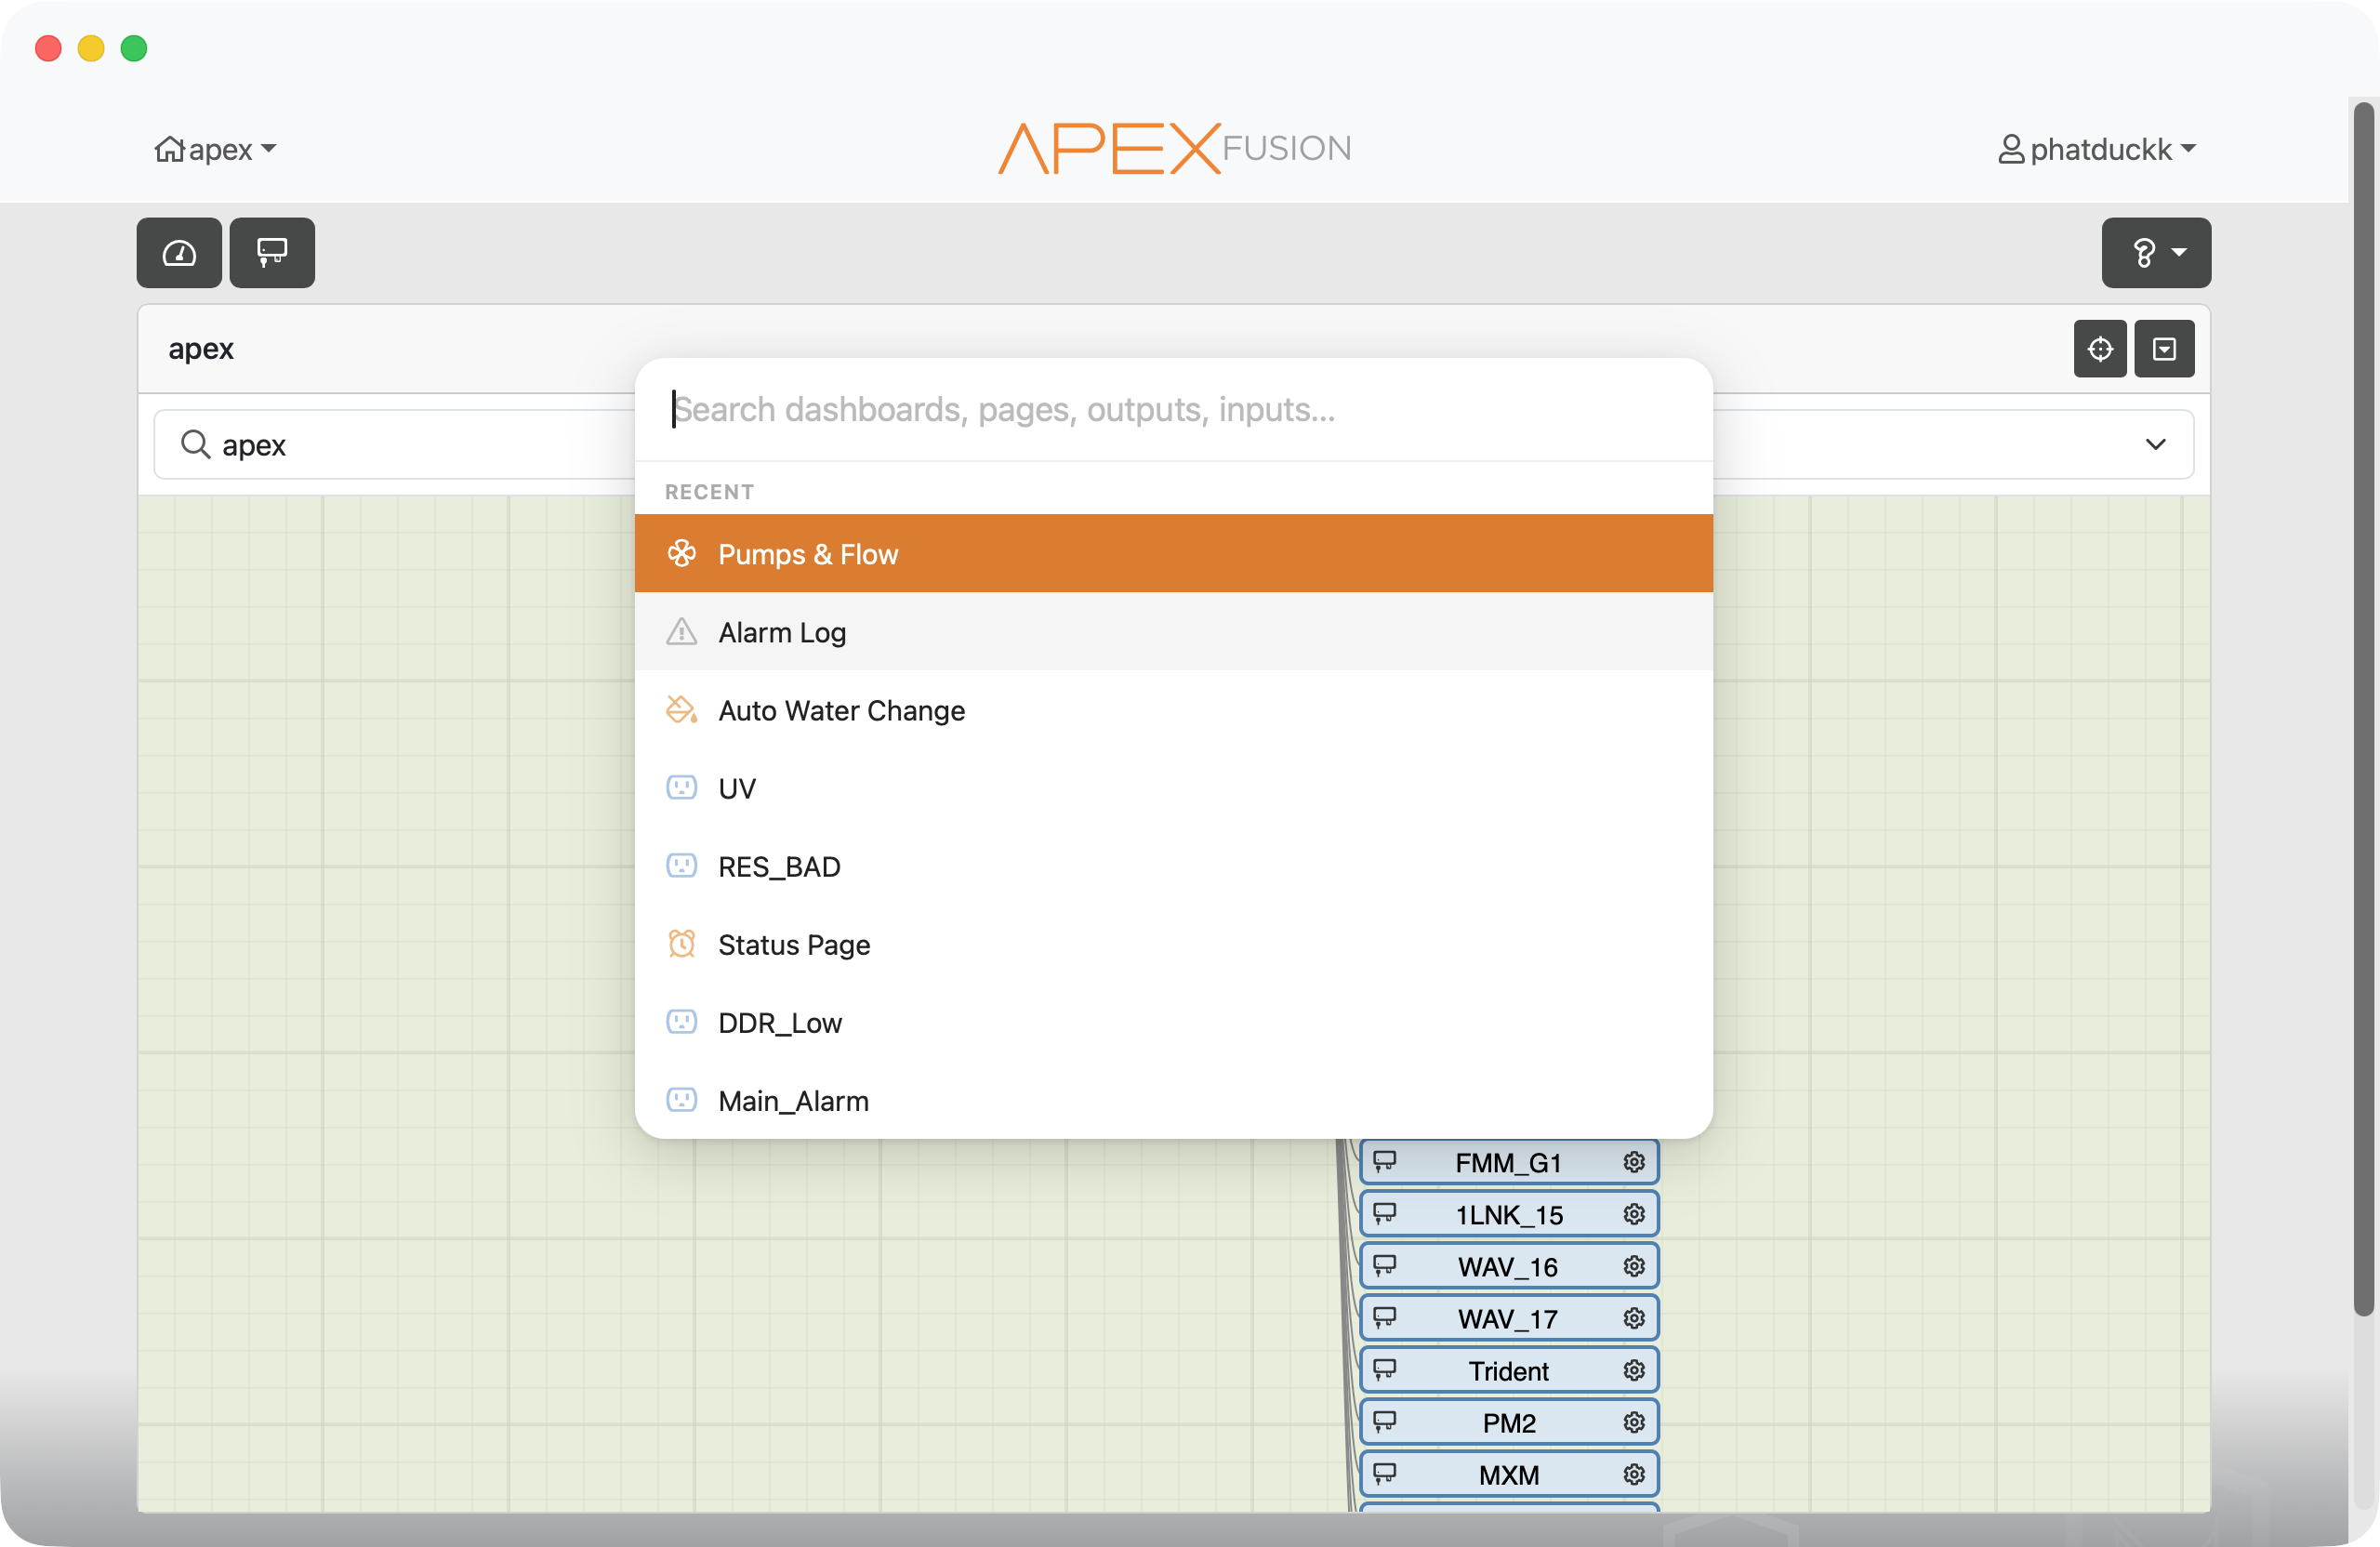The height and width of the screenshot is (1547, 2380).
Task: Focus the search dashboards input field
Action: click(x=1174, y=409)
